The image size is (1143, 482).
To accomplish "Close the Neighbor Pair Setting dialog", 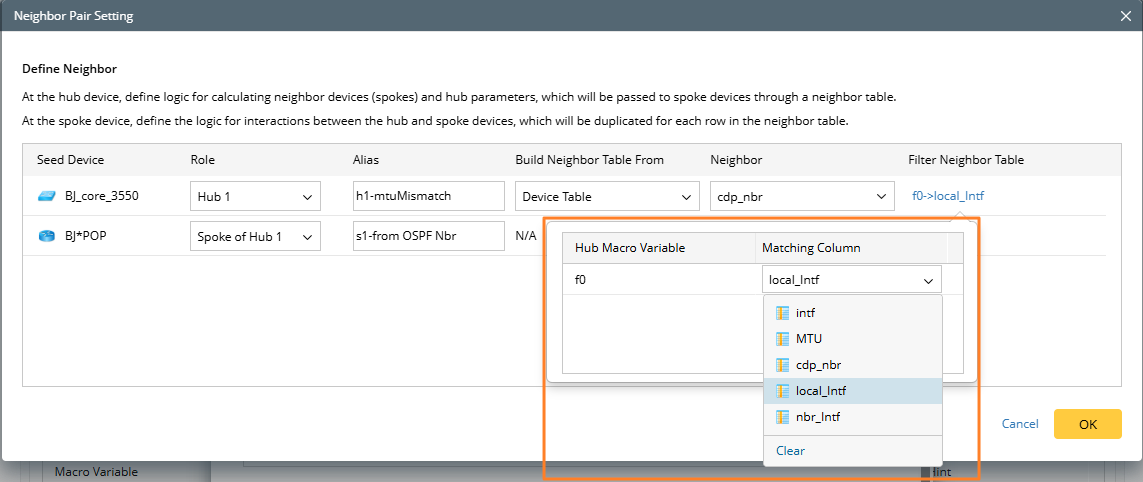I will tap(1126, 16).
